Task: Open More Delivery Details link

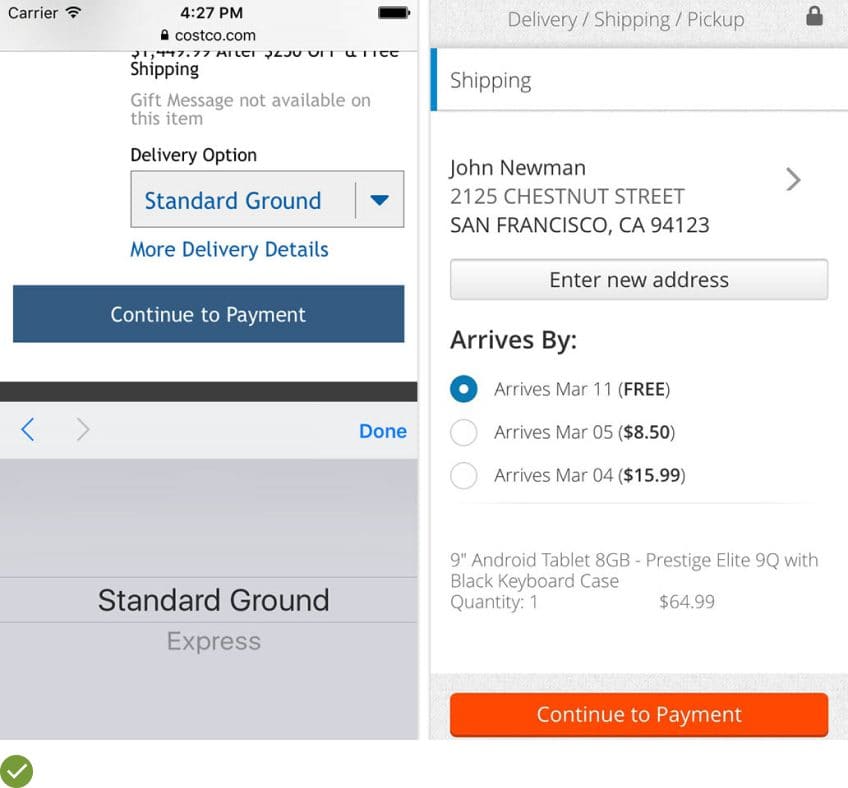Action: tap(229, 249)
